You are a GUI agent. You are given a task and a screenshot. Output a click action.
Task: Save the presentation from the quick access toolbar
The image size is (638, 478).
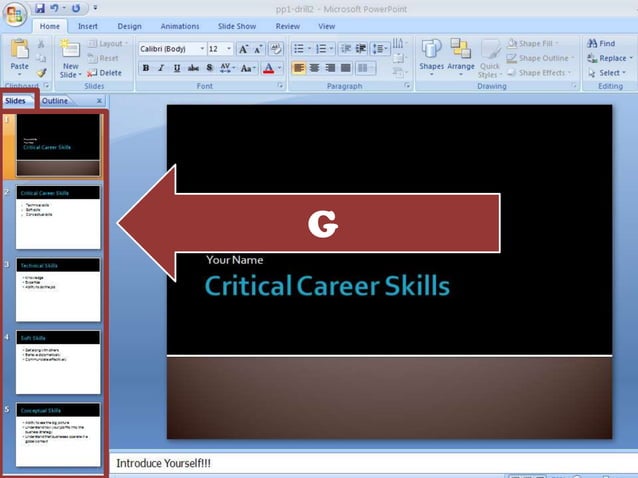[x=39, y=8]
